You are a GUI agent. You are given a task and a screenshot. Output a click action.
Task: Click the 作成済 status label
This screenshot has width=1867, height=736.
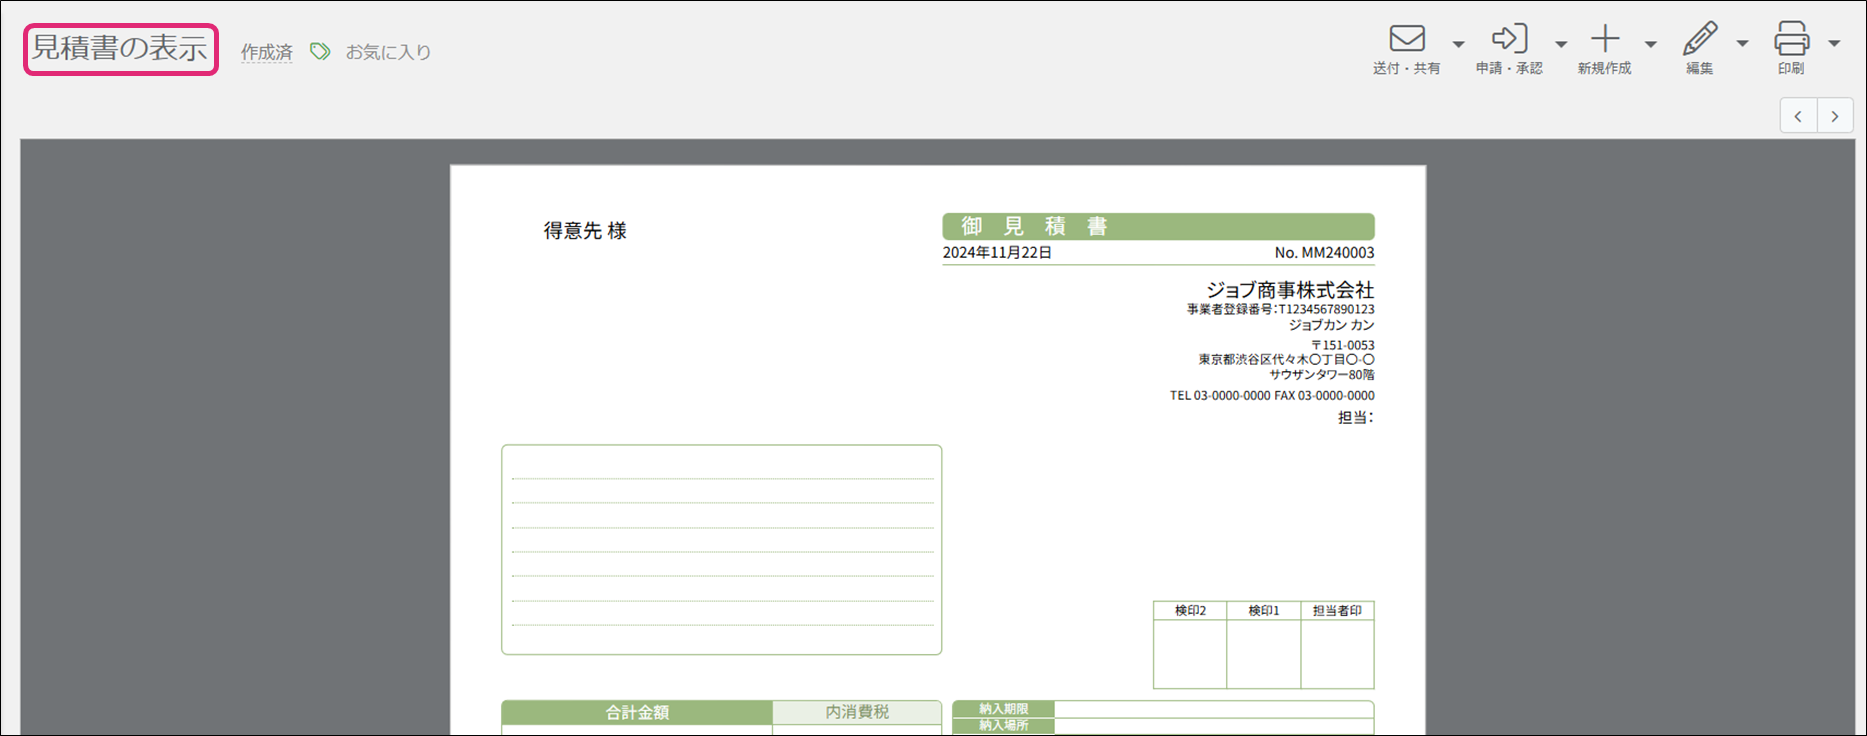point(266,52)
